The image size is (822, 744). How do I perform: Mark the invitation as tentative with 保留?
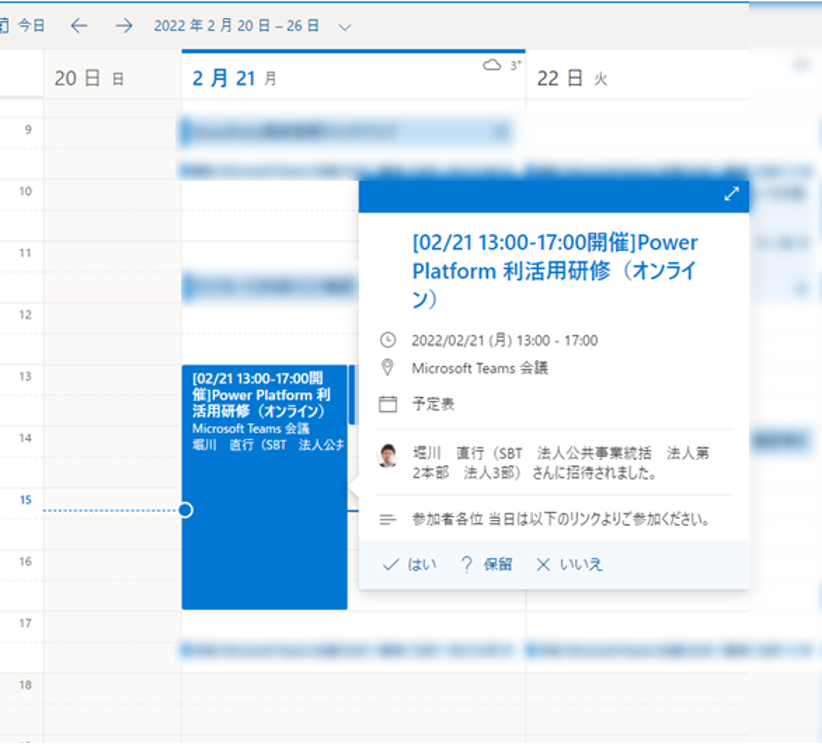click(486, 565)
